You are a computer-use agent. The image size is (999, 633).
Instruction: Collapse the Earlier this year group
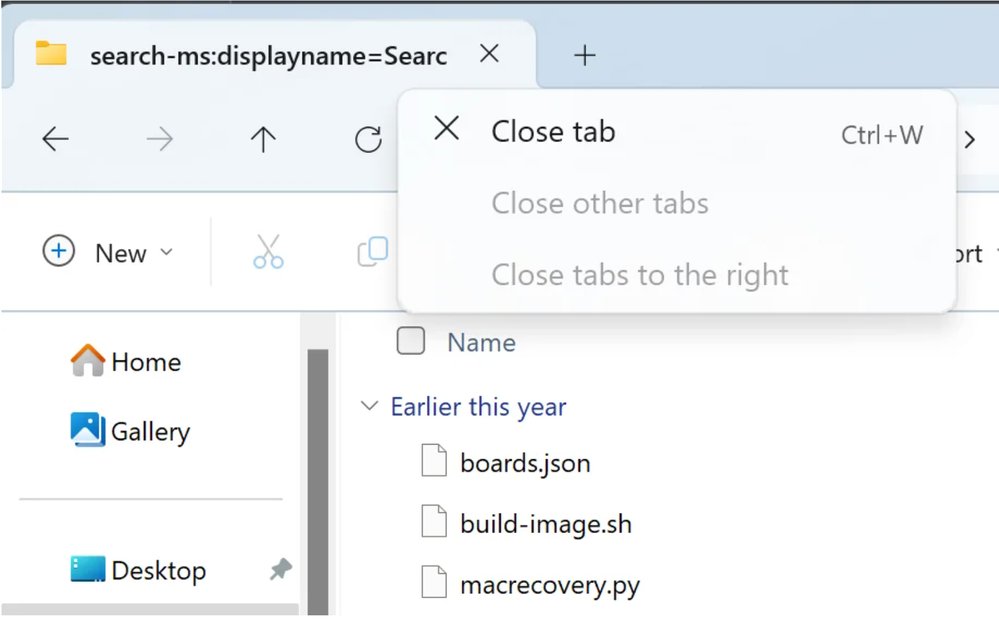tap(370, 407)
